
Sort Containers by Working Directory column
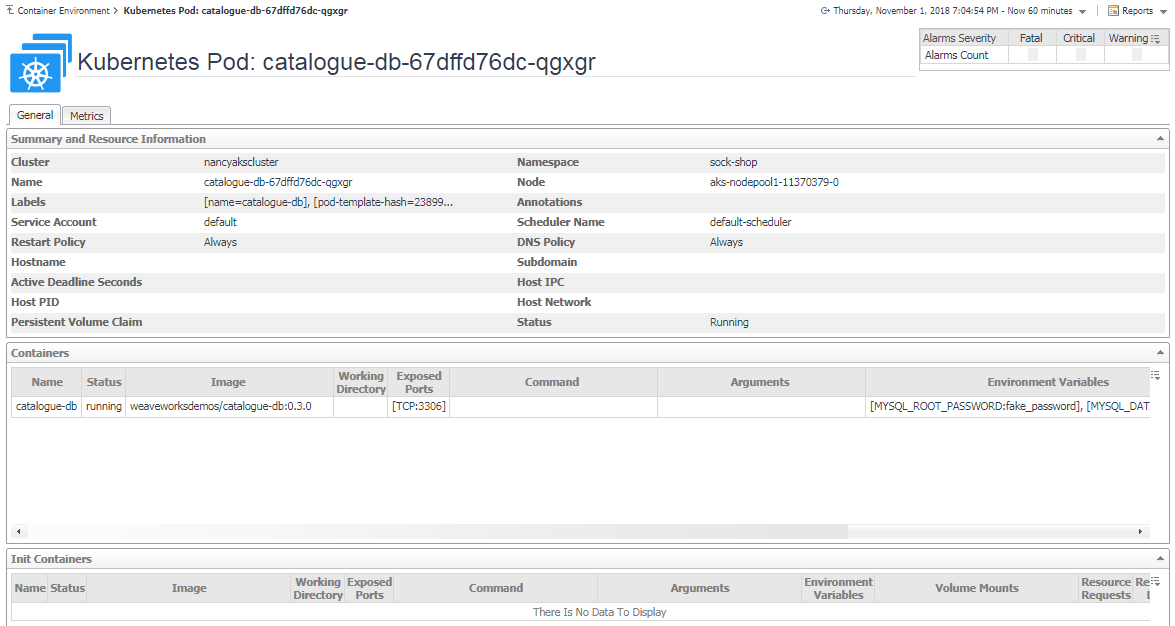pos(360,382)
